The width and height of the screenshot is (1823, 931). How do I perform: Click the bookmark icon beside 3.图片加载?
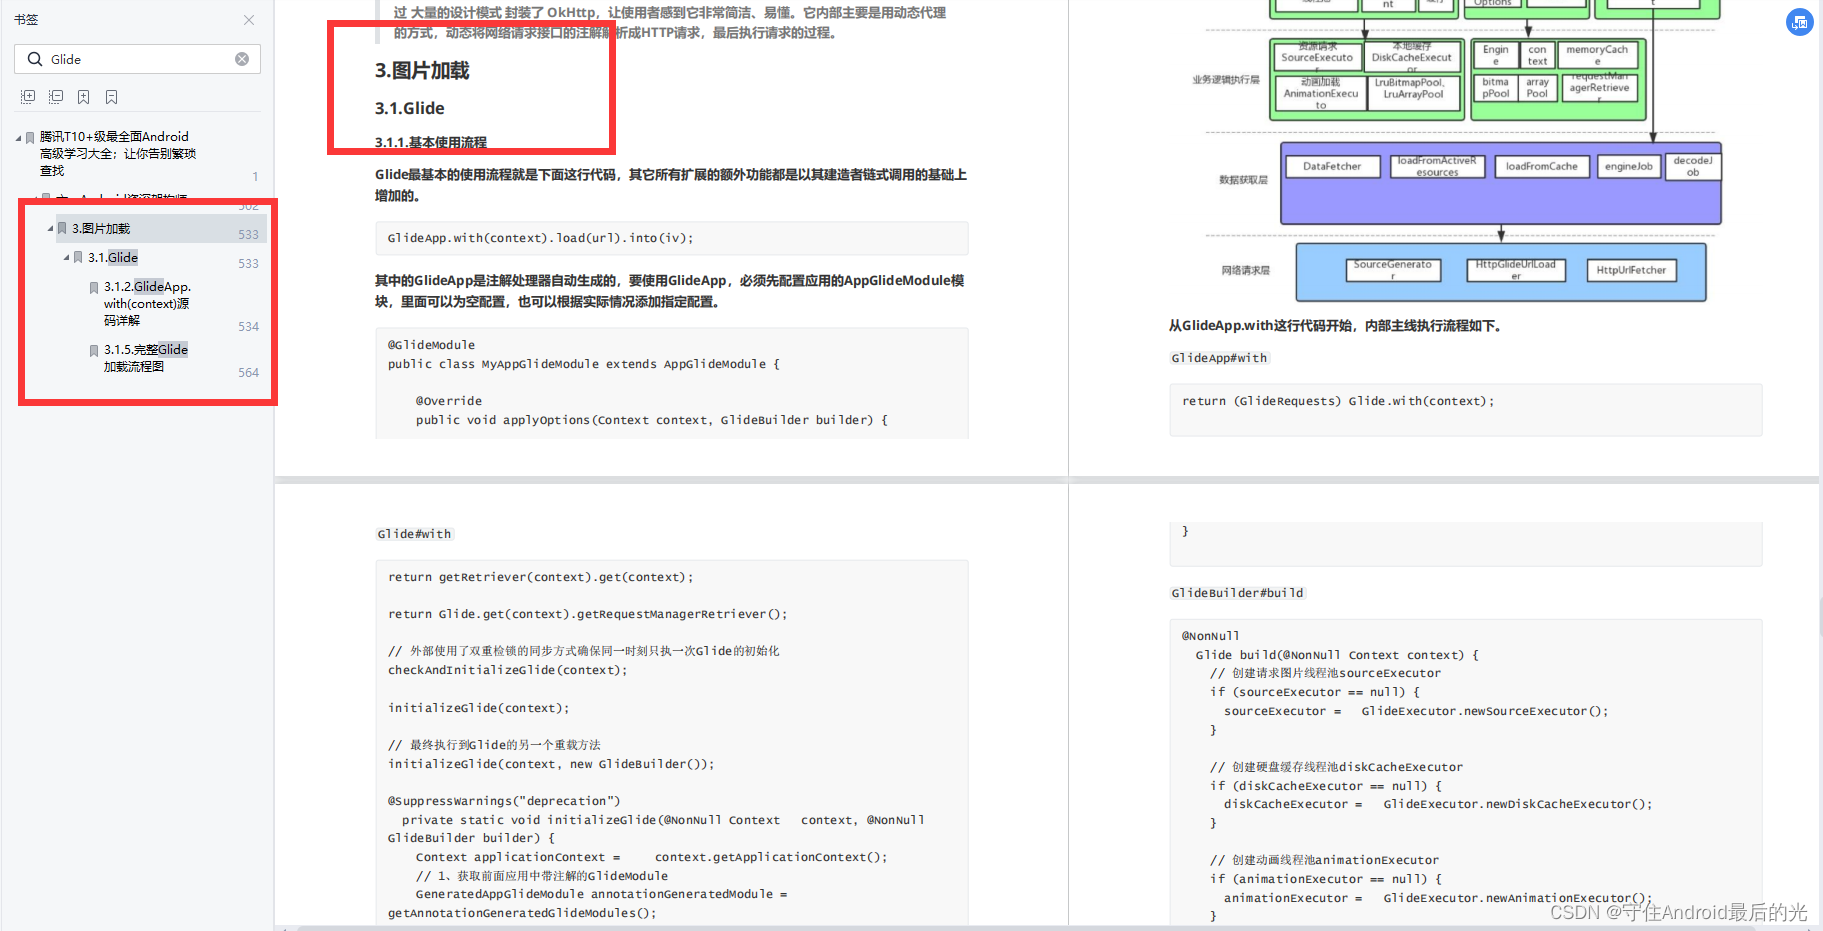click(62, 229)
